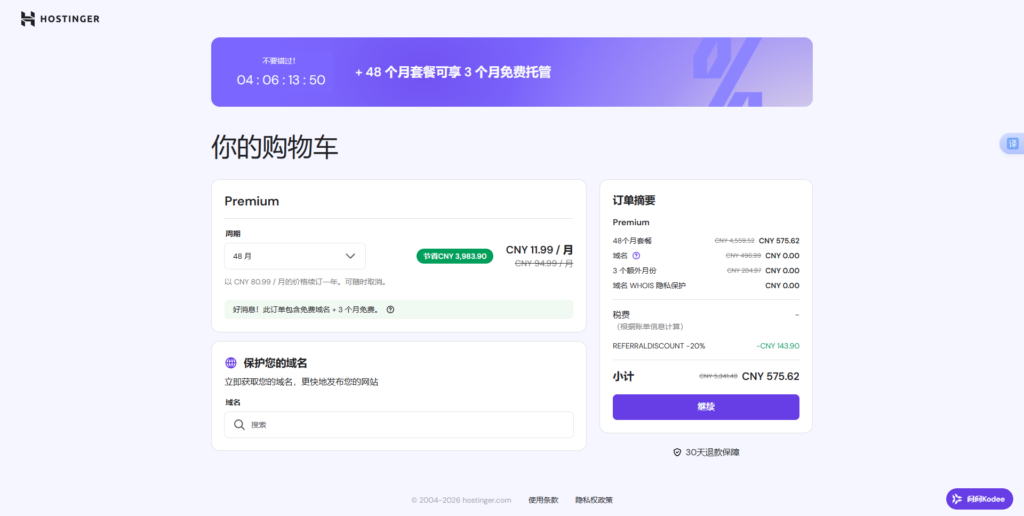
Task: Click the 30天退款保障 guarantee text
Action: pyautogui.click(x=713, y=453)
